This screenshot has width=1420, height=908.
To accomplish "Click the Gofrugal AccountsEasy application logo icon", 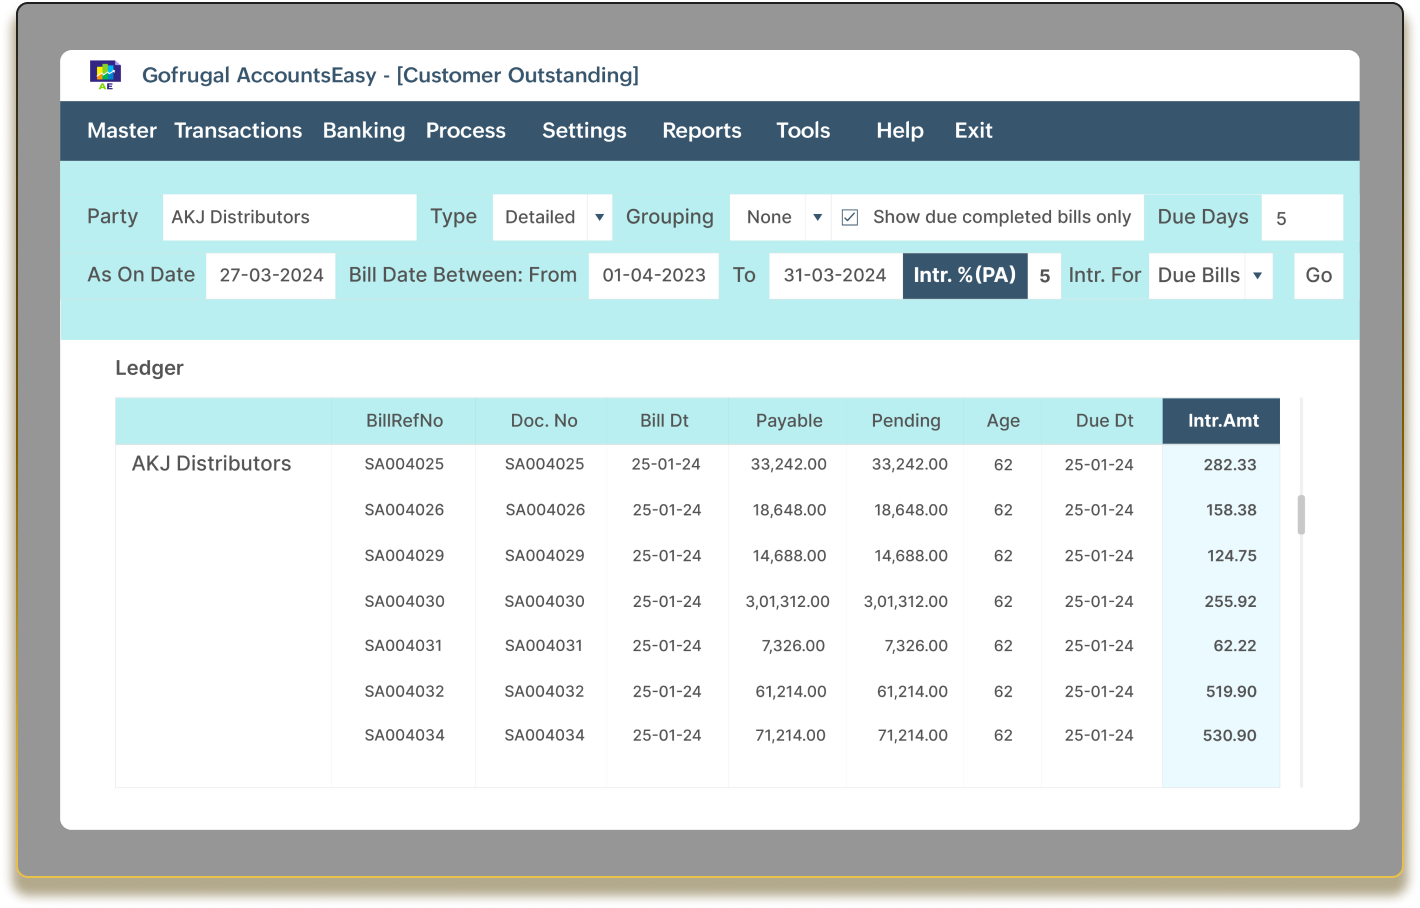I will click(x=104, y=74).
